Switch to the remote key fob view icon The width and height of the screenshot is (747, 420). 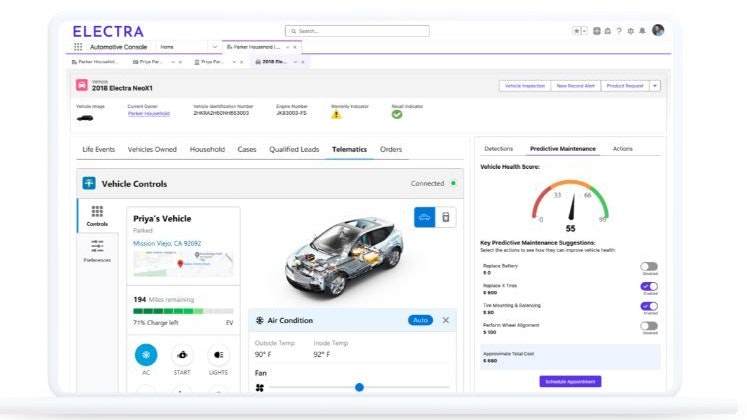pyautogui.click(x=445, y=217)
